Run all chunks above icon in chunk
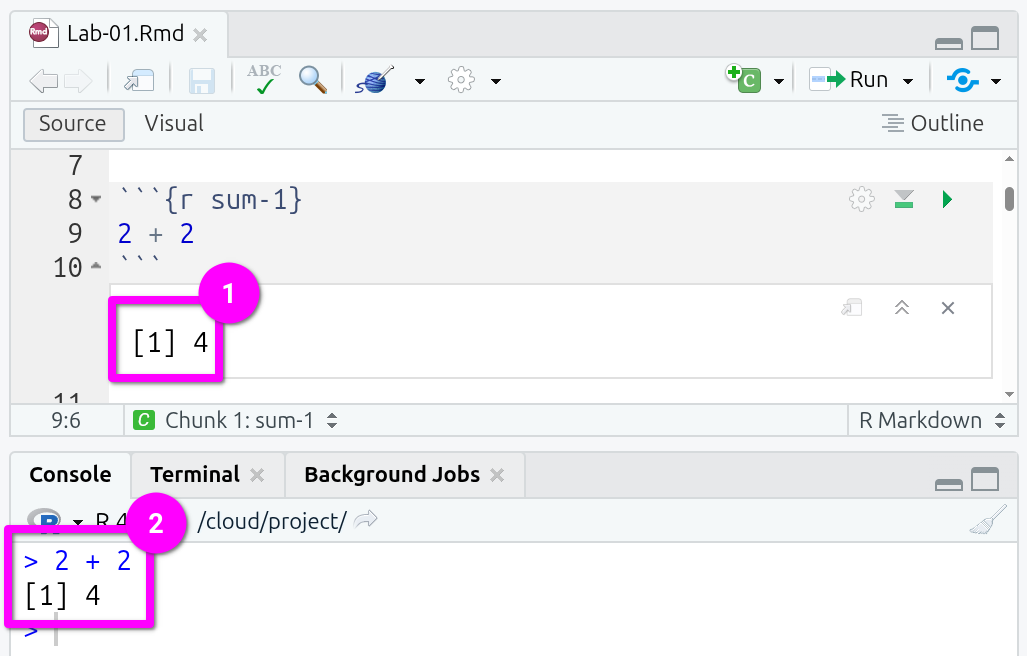Viewport: 1027px width, 656px height. pos(904,200)
